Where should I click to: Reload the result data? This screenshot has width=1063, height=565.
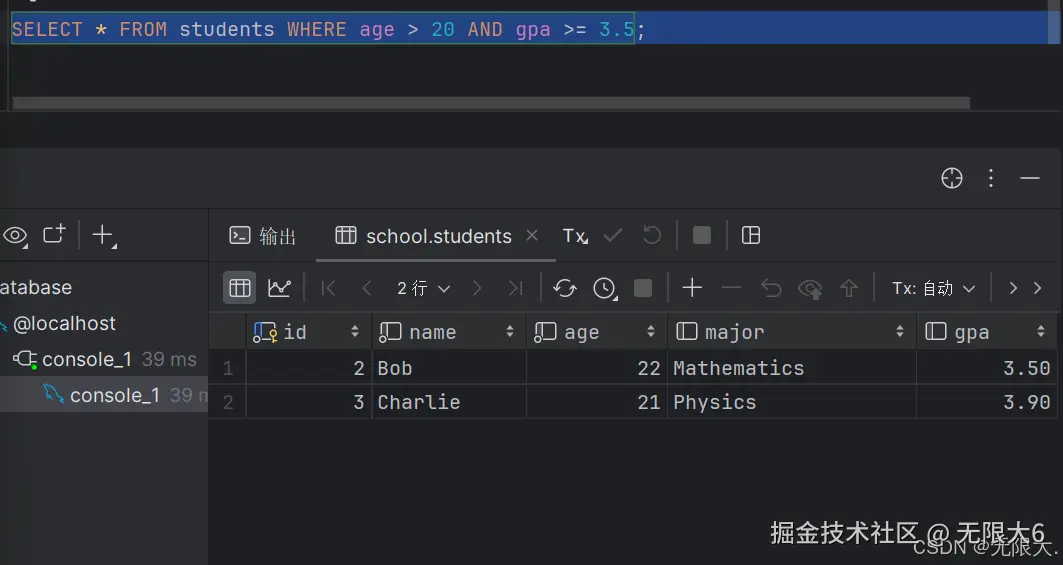[564, 288]
